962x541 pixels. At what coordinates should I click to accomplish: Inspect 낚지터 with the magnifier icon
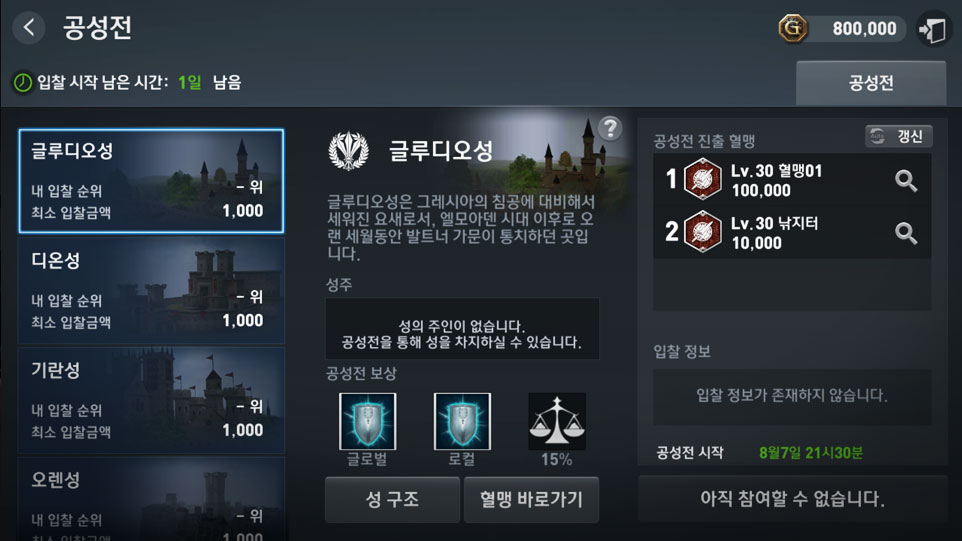pyautogui.click(x=906, y=233)
